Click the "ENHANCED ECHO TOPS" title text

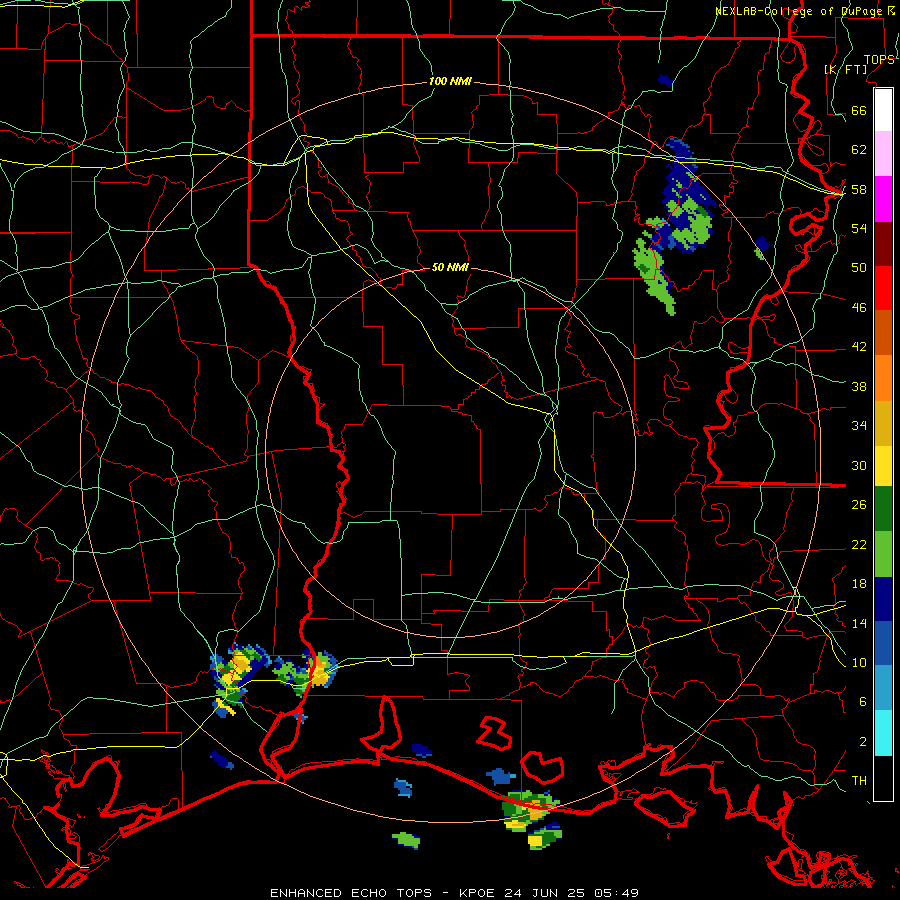tap(351, 893)
